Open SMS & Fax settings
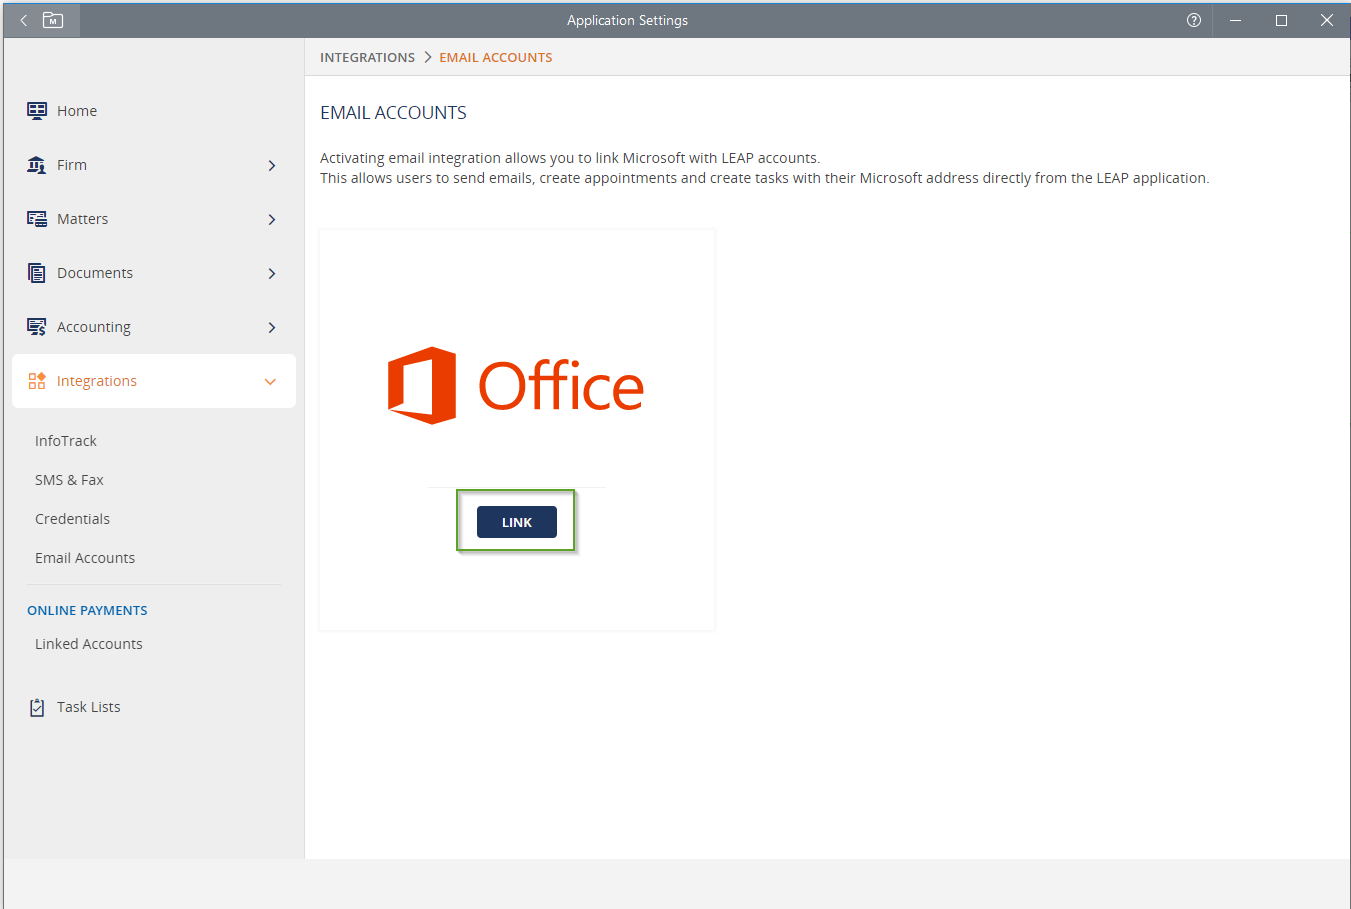 click(x=69, y=480)
